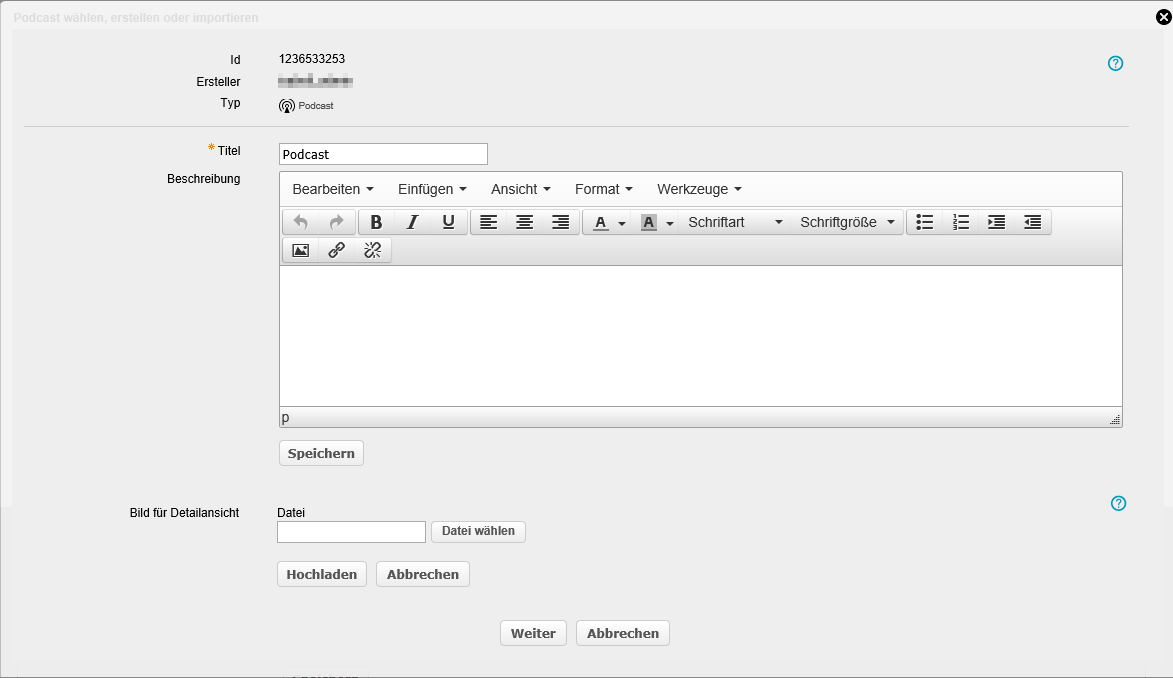
Task: Open the Schriftgröße size dropdown
Action: 847,222
